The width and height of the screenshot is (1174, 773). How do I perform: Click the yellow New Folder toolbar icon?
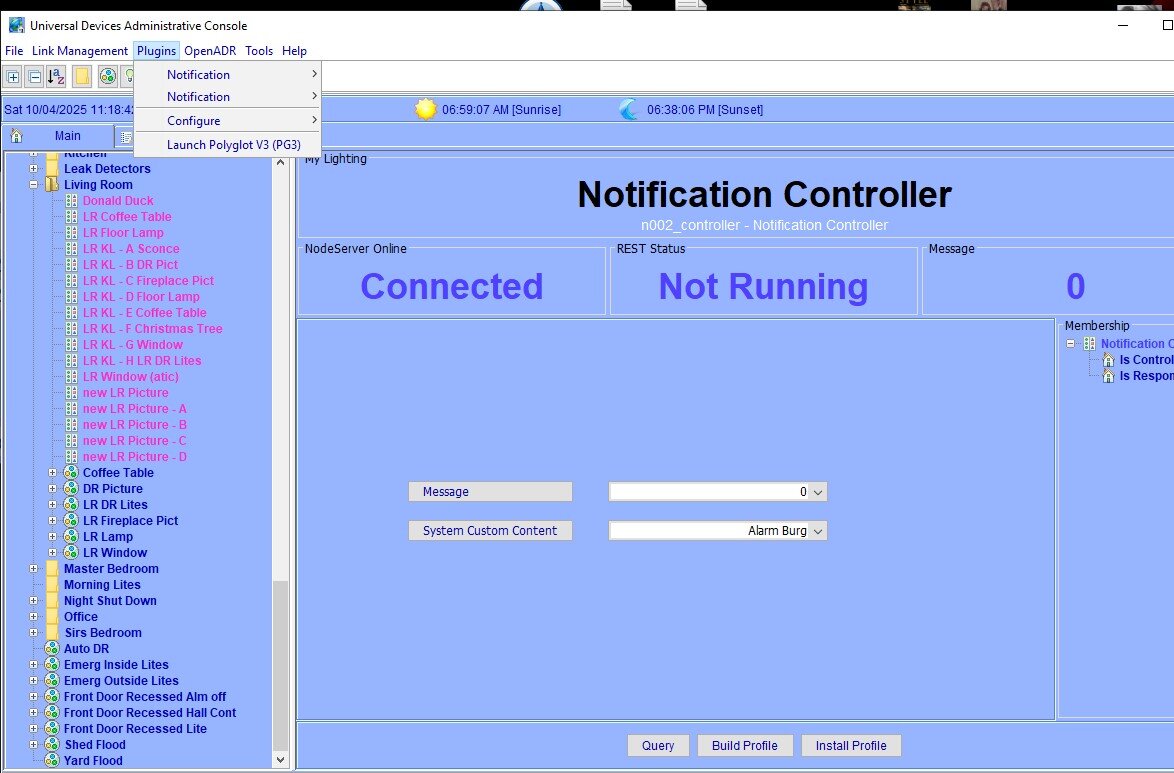pos(82,77)
